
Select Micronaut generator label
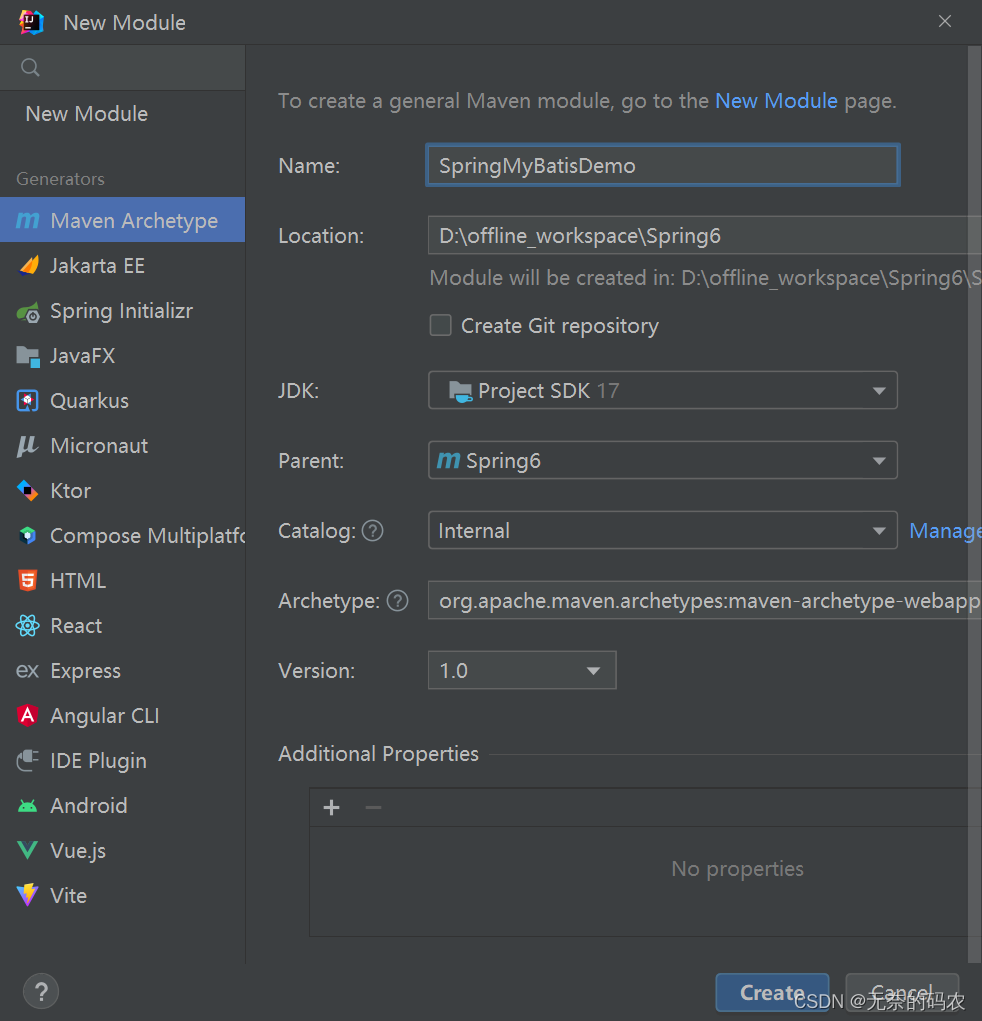tap(99, 446)
